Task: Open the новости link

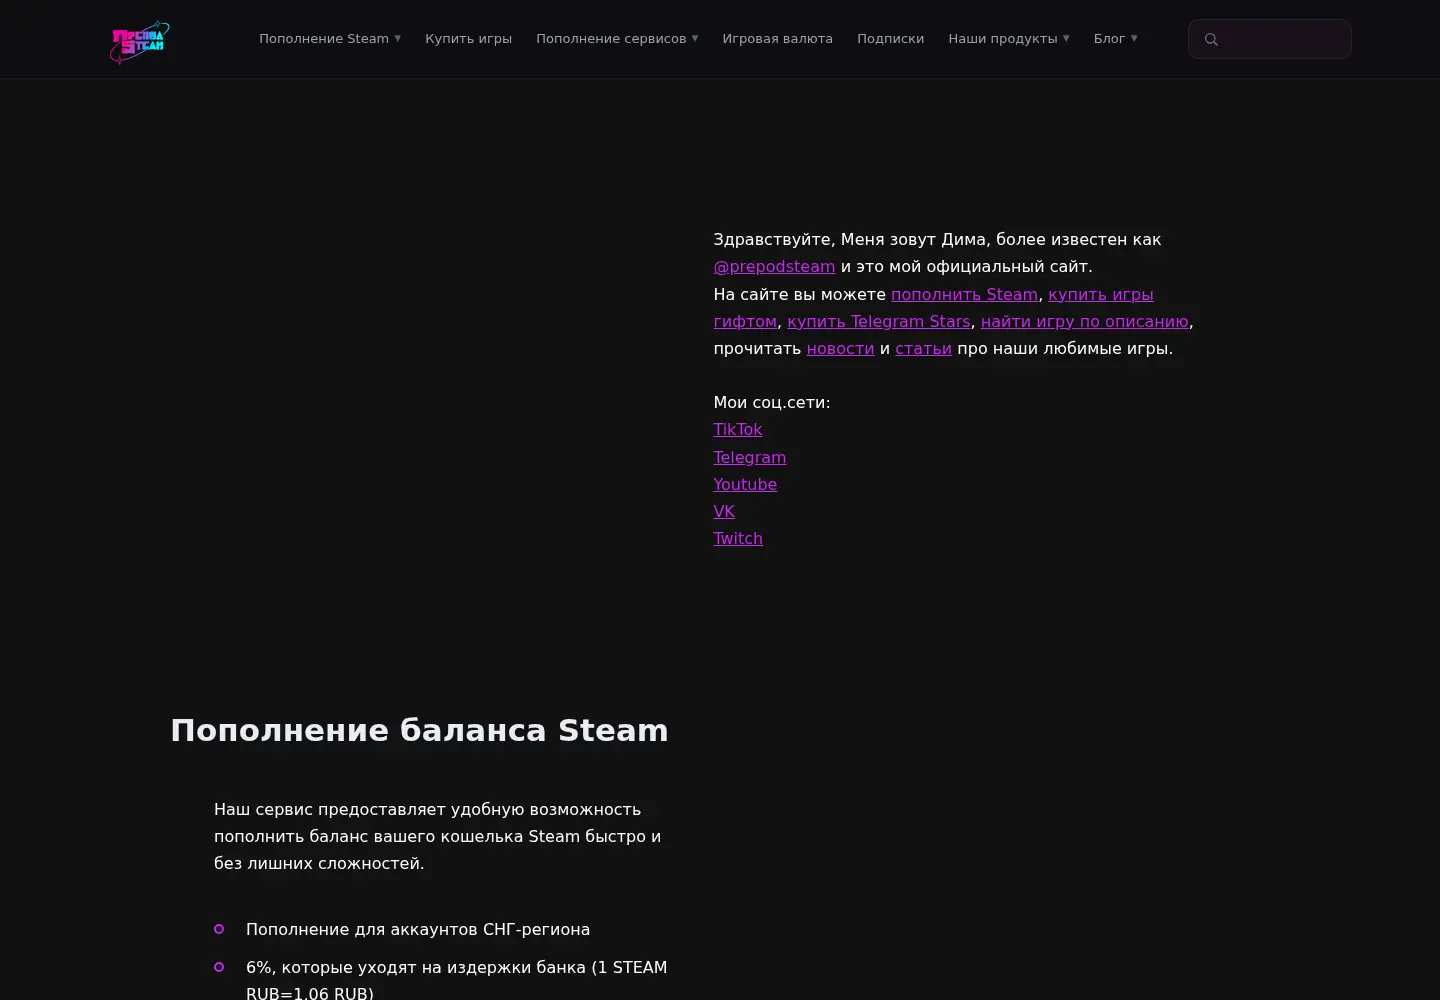Action: coord(840,348)
